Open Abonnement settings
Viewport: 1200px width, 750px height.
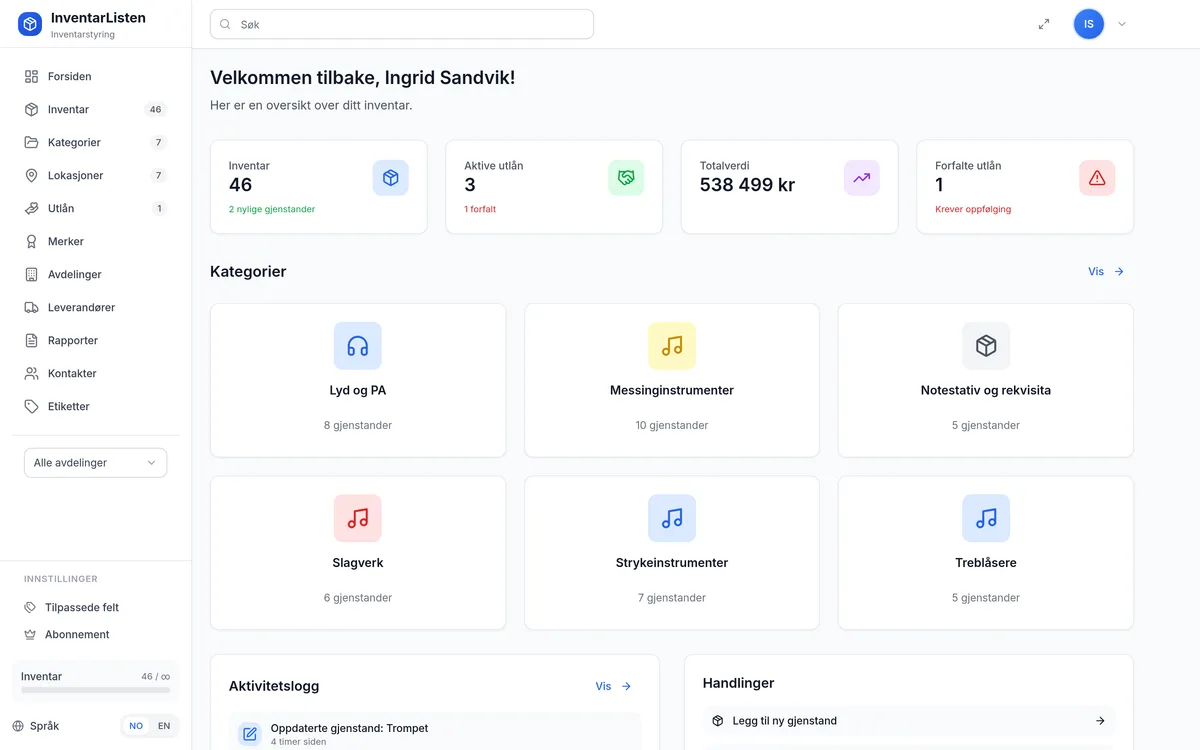[95, 634]
